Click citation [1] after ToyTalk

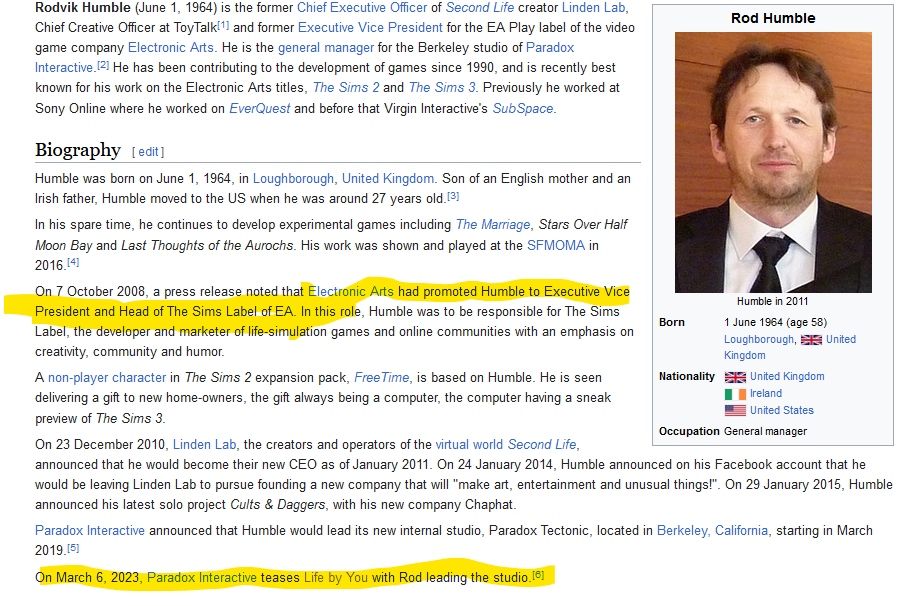point(224,25)
